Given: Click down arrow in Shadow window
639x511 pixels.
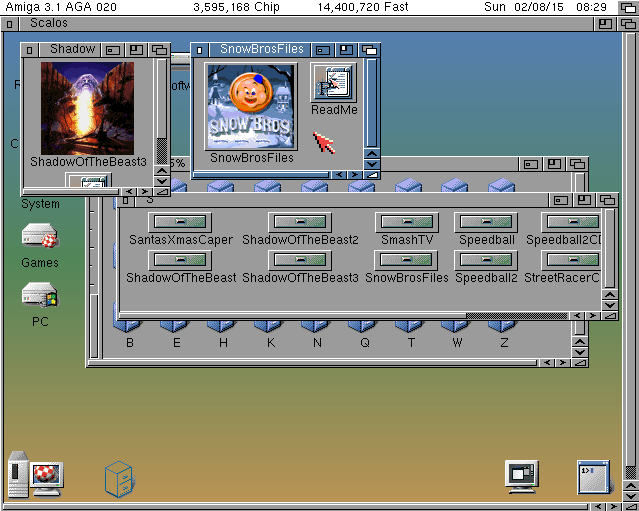Looking at the screenshot, I should 162,181.
